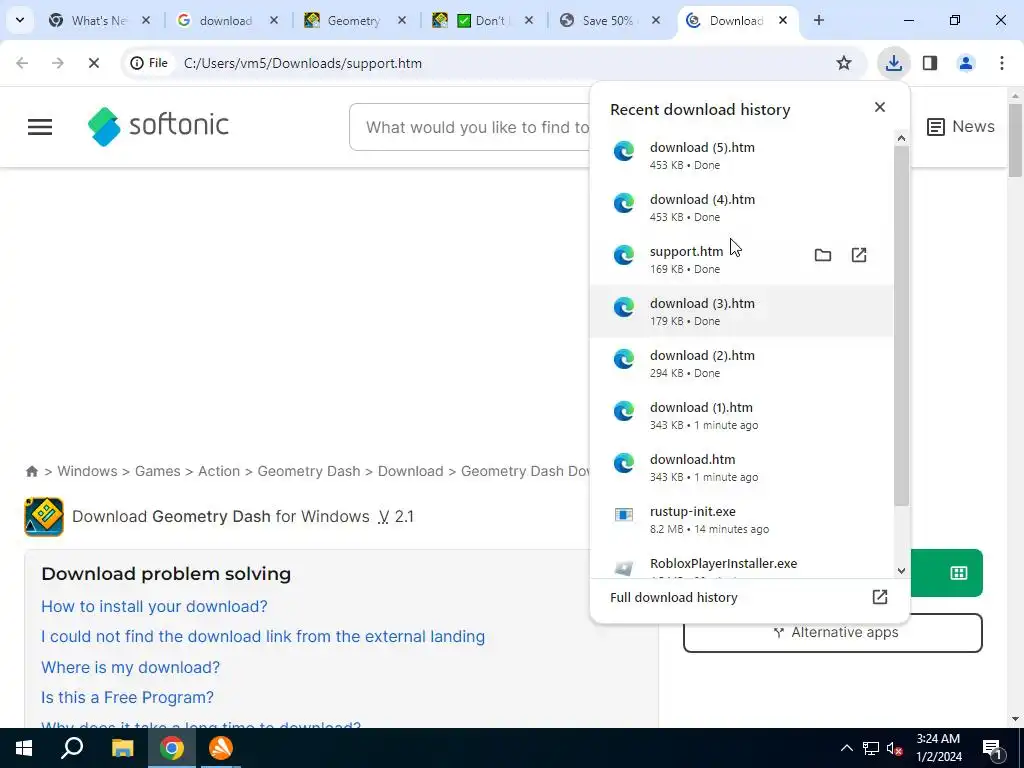Open Alternative apps button

pos(833,632)
